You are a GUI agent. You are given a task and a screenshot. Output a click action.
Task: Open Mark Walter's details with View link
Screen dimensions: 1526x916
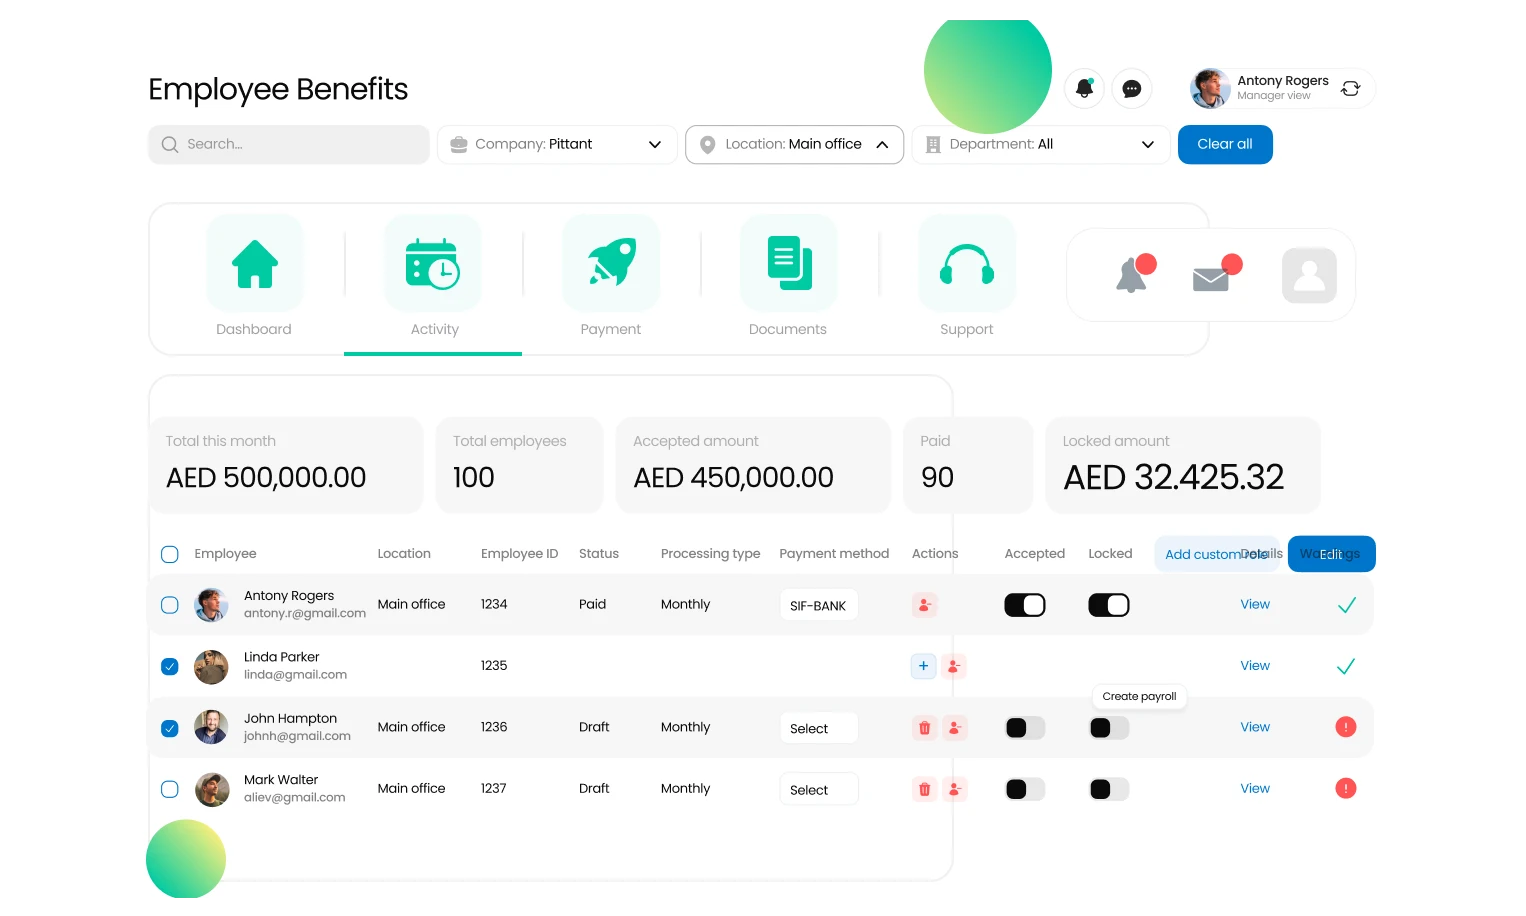[x=1255, y=788]
